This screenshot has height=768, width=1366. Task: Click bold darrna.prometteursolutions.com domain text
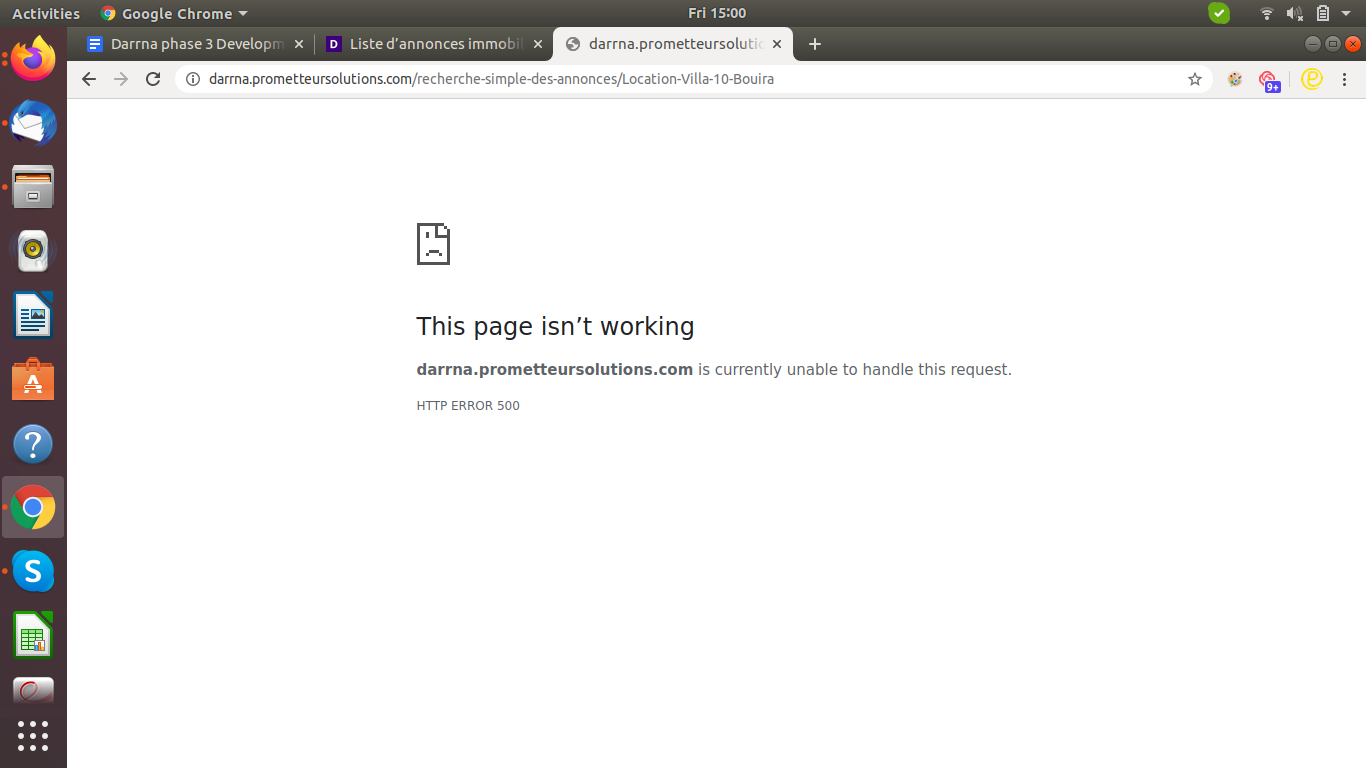(554, 369)
